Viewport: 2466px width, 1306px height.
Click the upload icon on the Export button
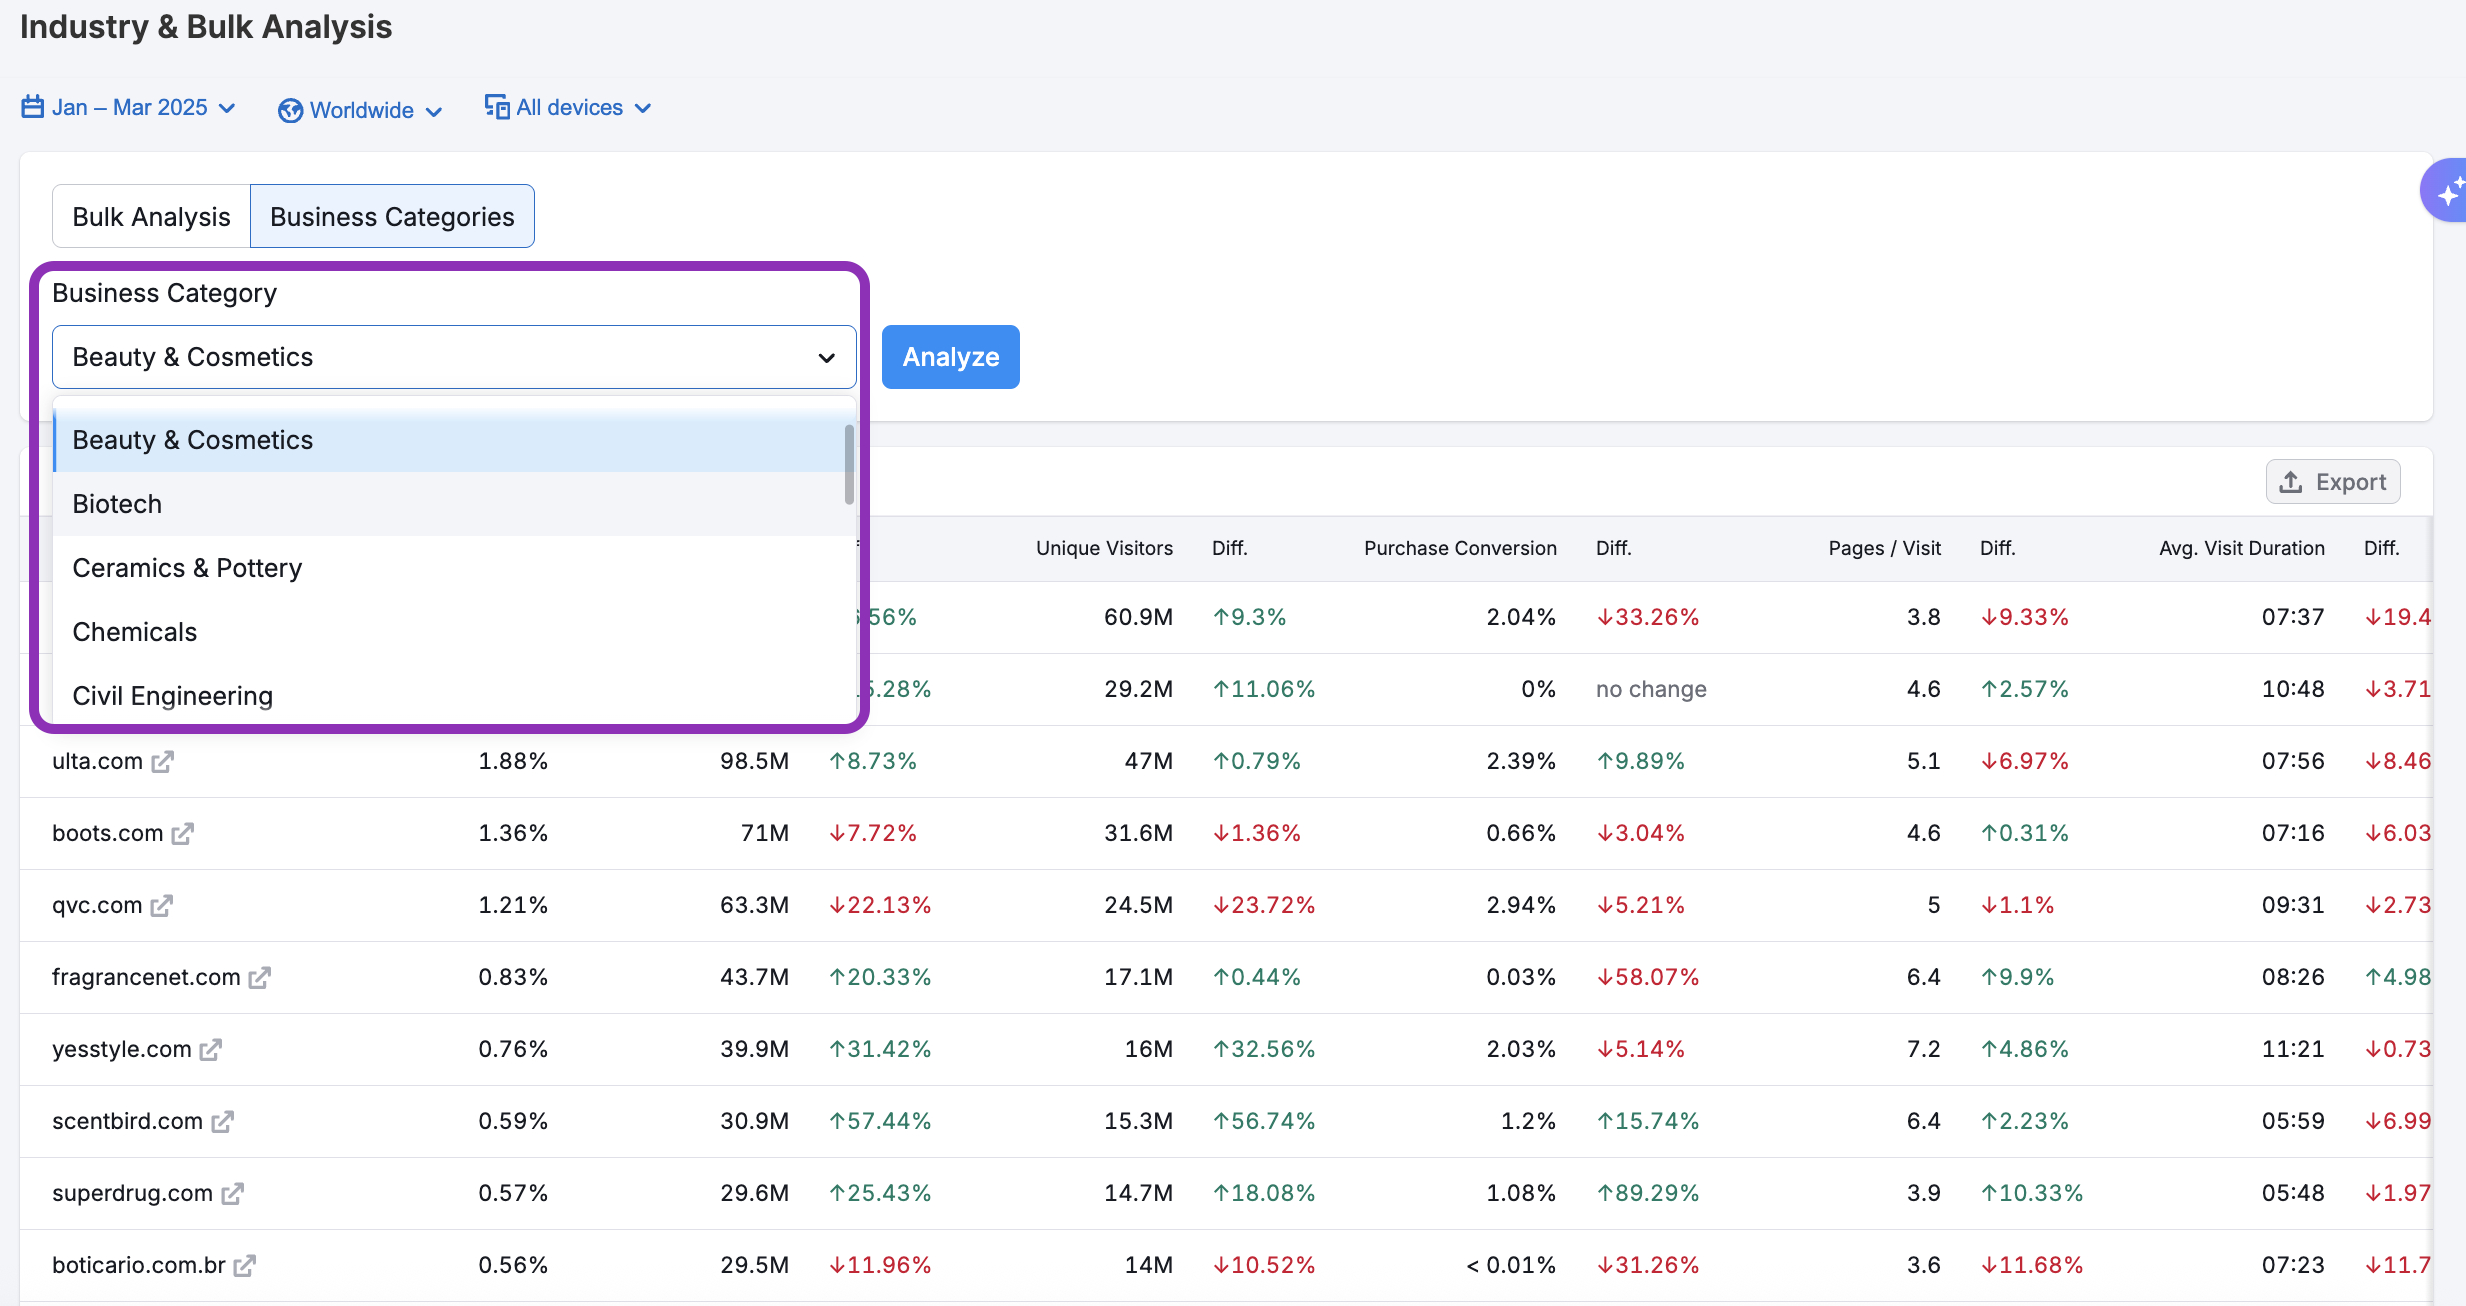[x=2291, y=481]
